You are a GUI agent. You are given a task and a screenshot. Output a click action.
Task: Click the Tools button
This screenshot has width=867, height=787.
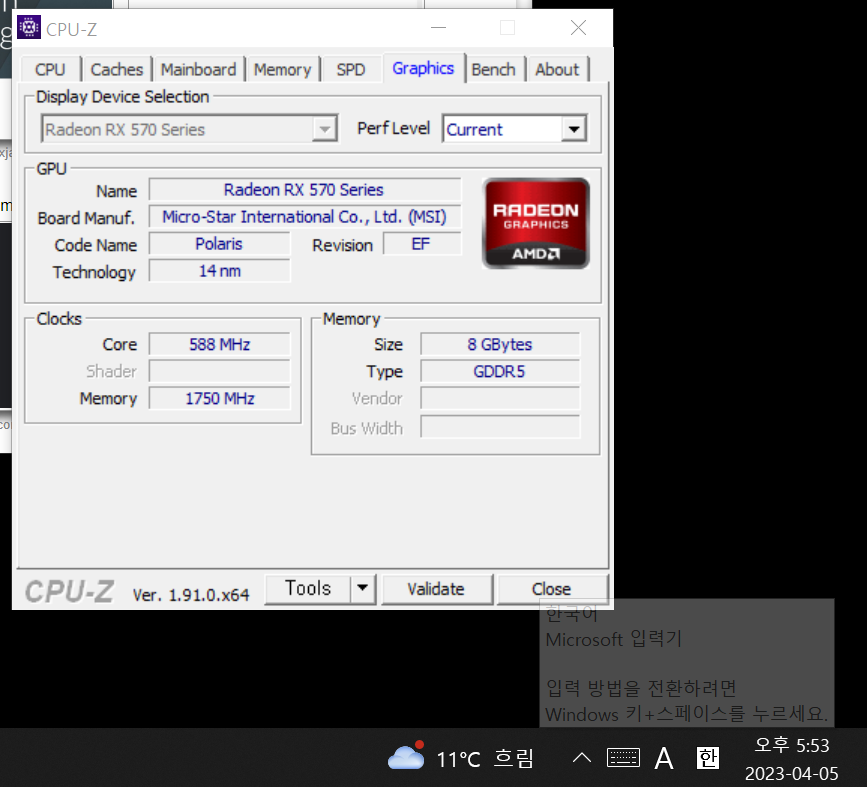[308, 588]
